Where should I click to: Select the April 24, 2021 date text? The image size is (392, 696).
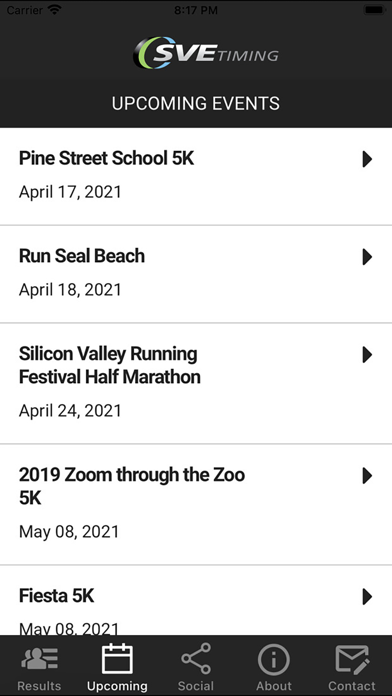(70, 411)
